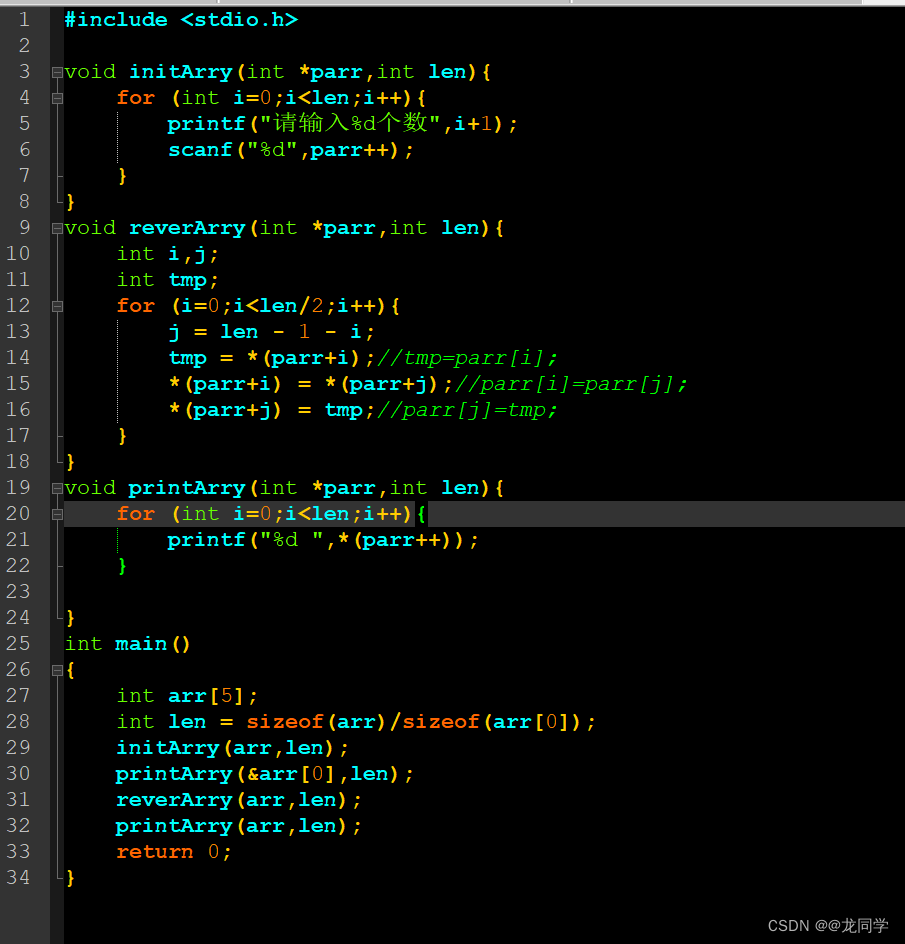This screenshot has width=905, height=944.
Task: Collapse the initArry function fold on line 3
Action: [57, 72]
